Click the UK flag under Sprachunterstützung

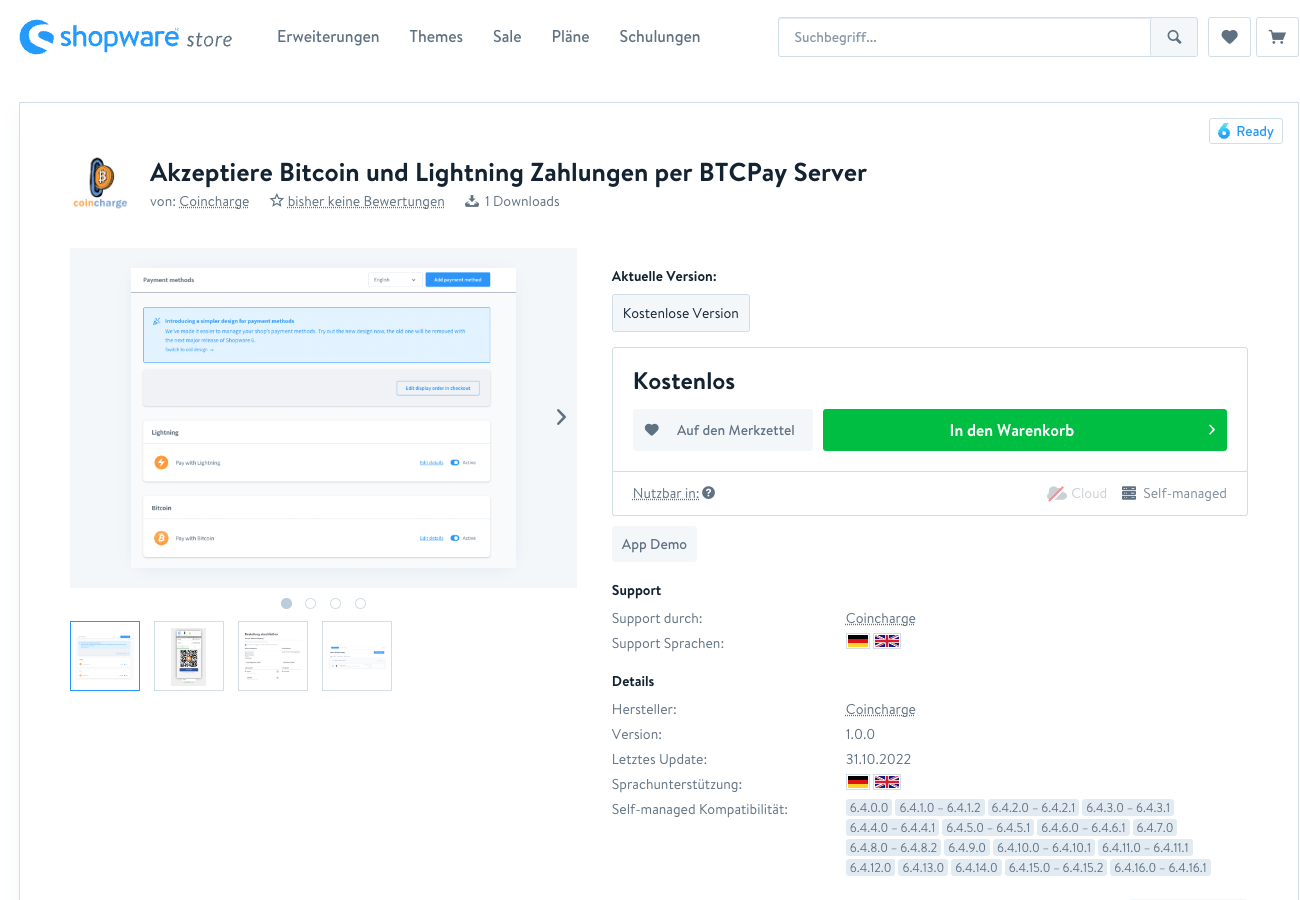(887, 783)
